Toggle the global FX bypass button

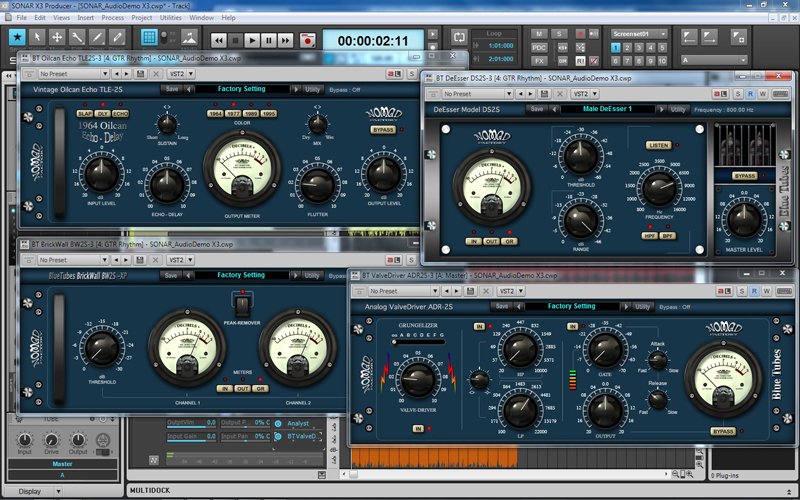[539, 61]
